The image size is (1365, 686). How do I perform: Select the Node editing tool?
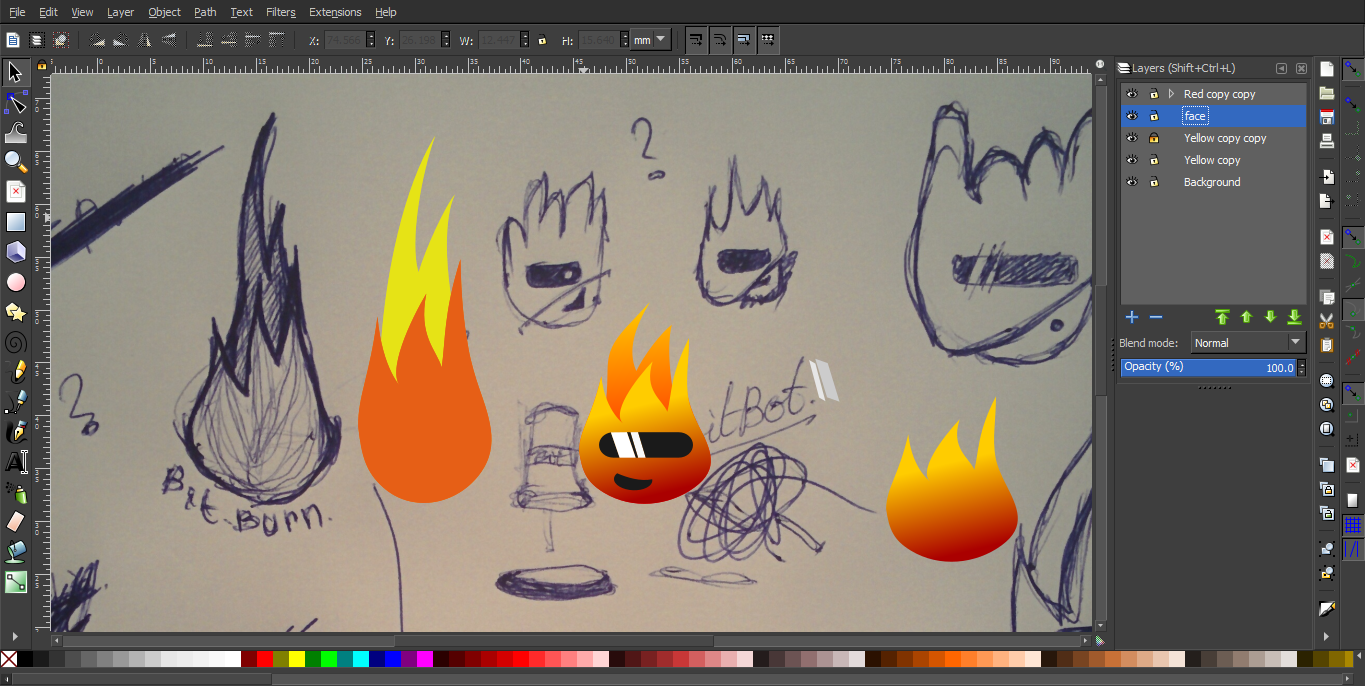16,102
